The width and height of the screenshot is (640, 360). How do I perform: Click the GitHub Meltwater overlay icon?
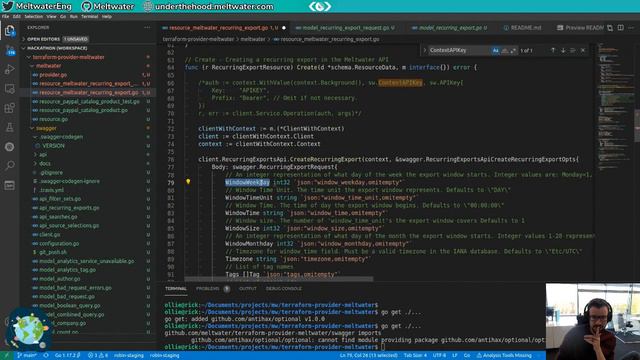click(87, 6)
